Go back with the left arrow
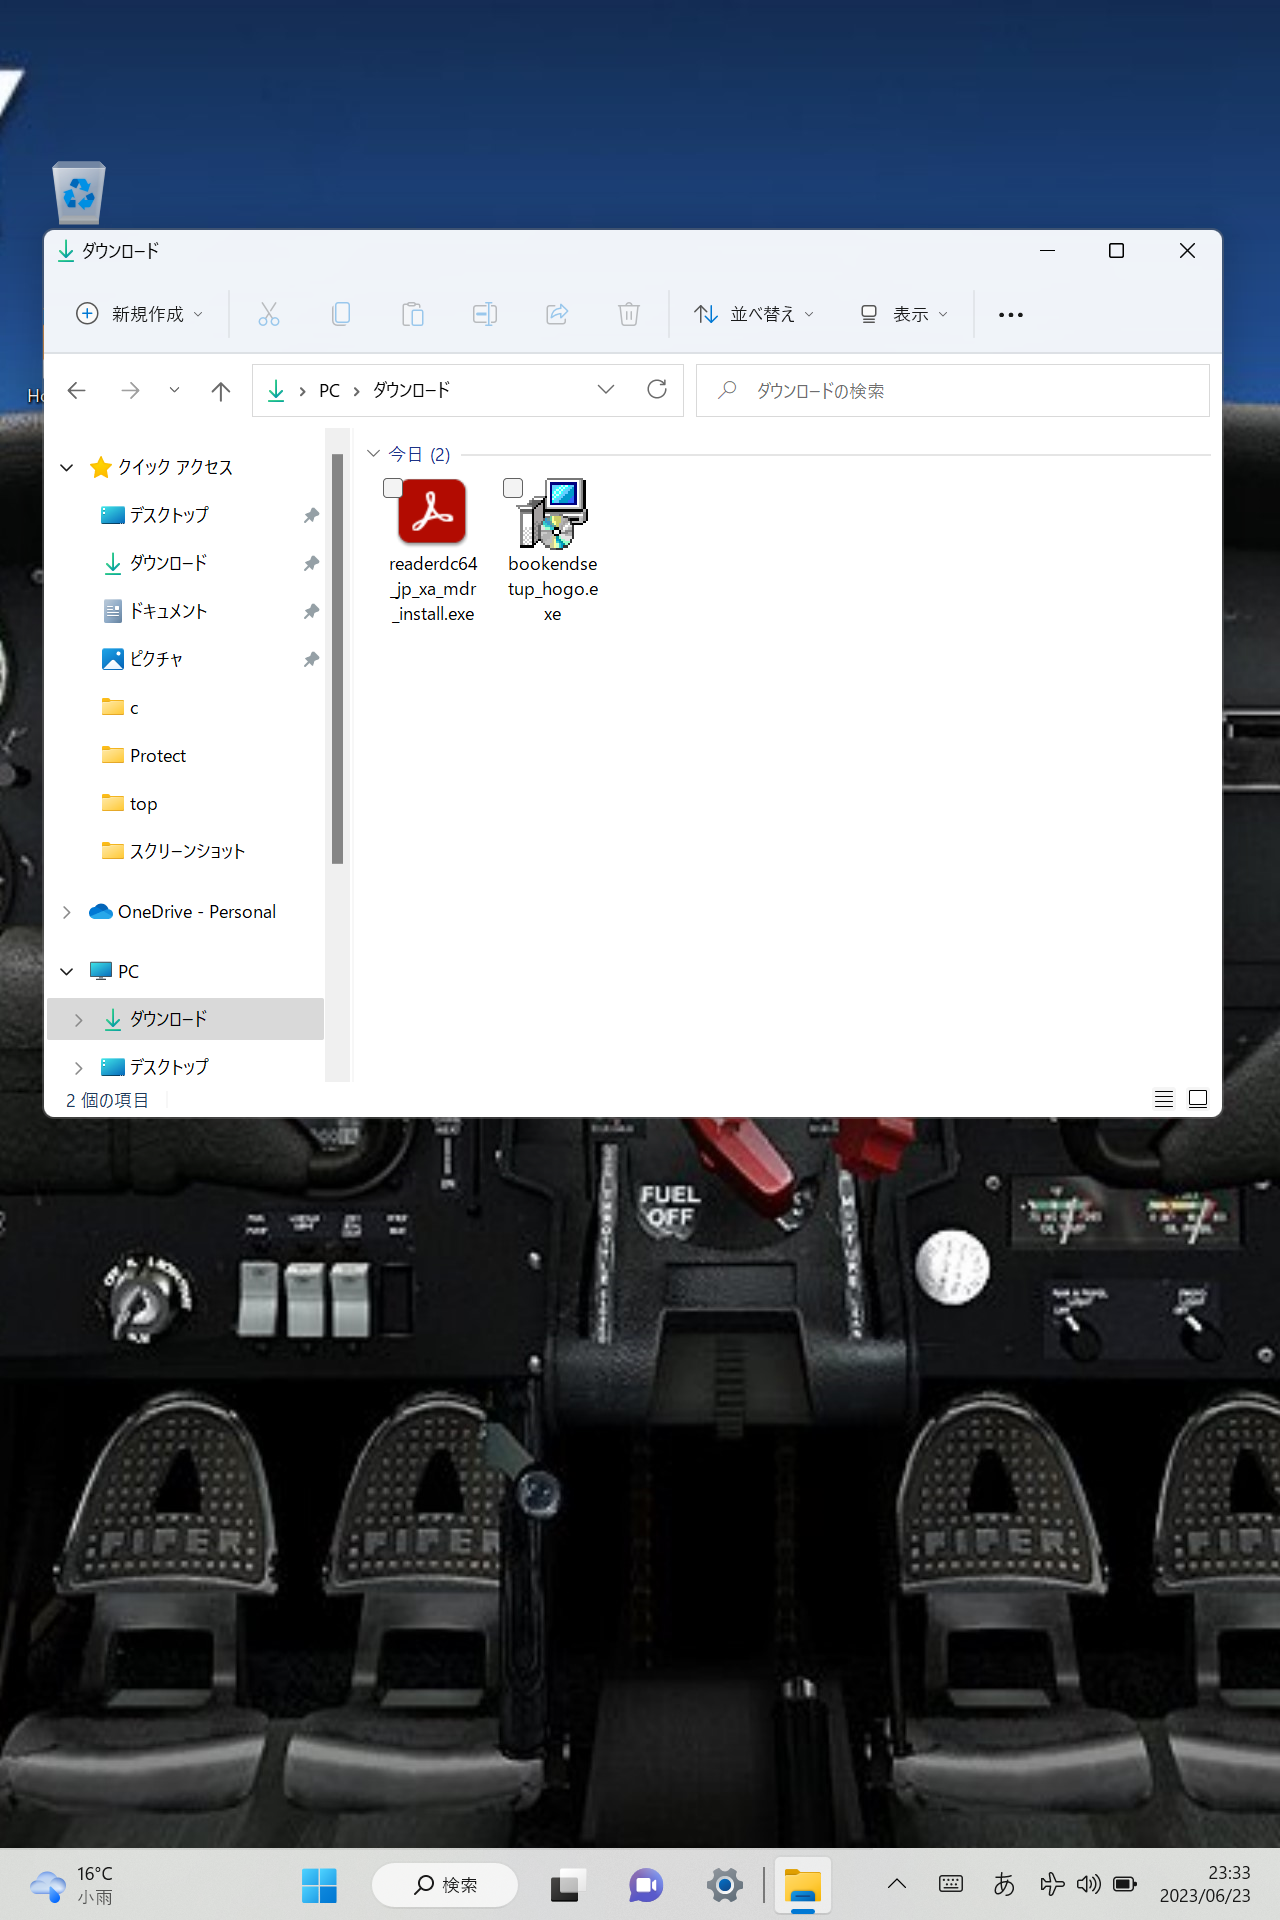Image resolution: width=1280 pixels, height=1920 pixels. tap(77, 390)
